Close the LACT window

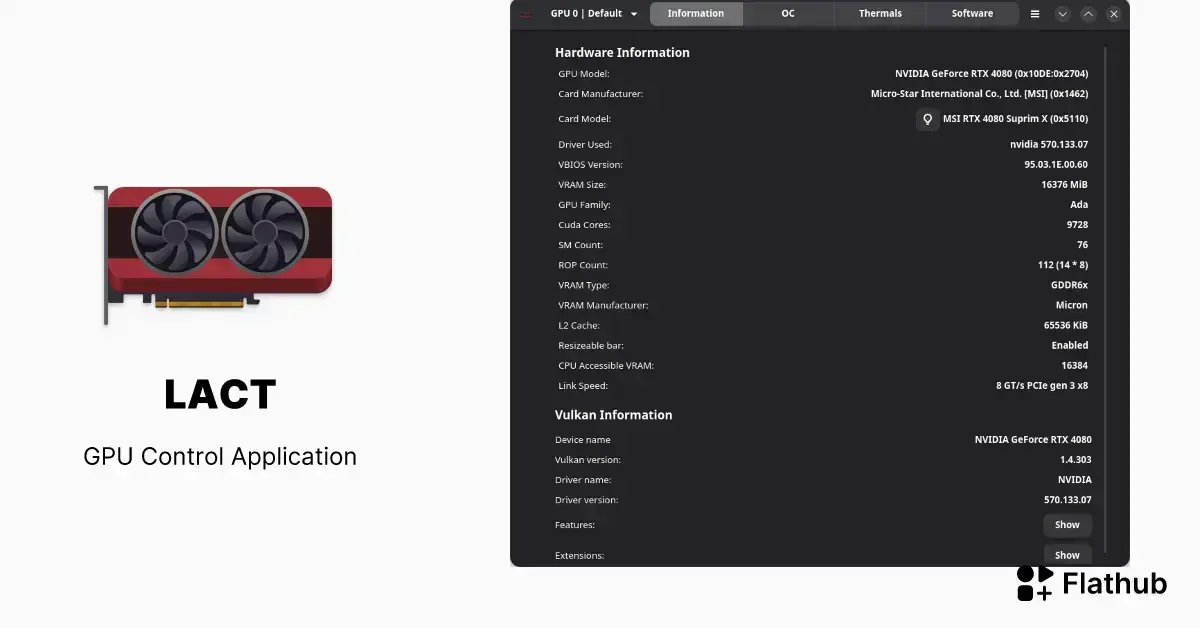point(1114,14)
